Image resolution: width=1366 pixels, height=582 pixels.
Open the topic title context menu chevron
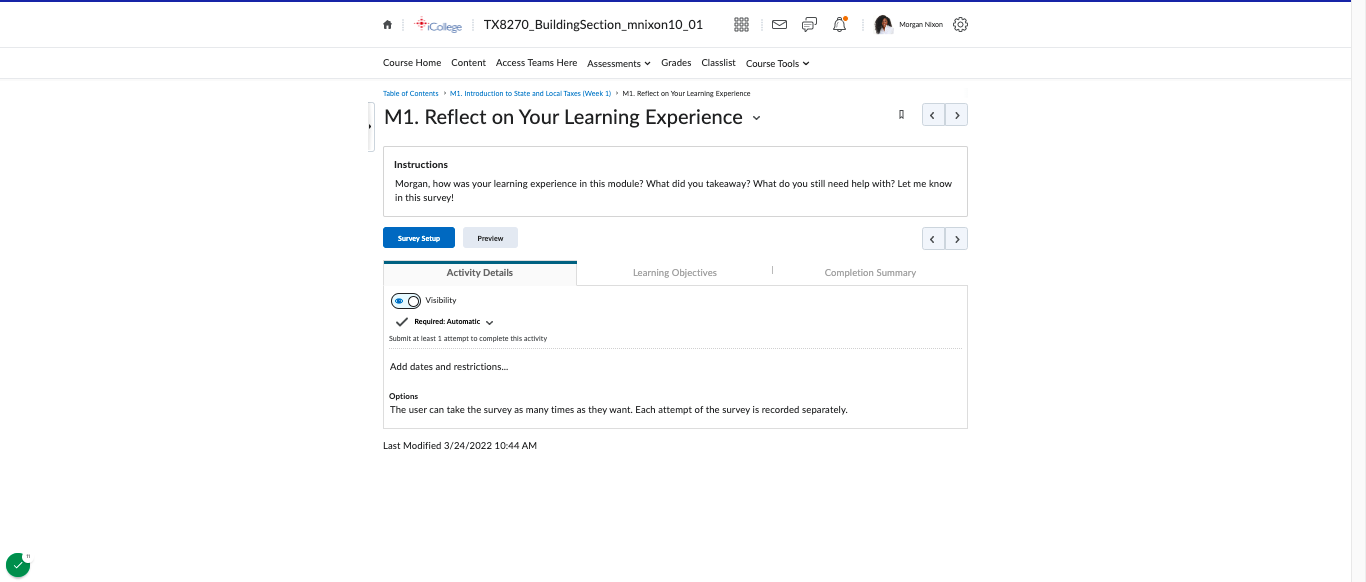(x=756, y=118)
